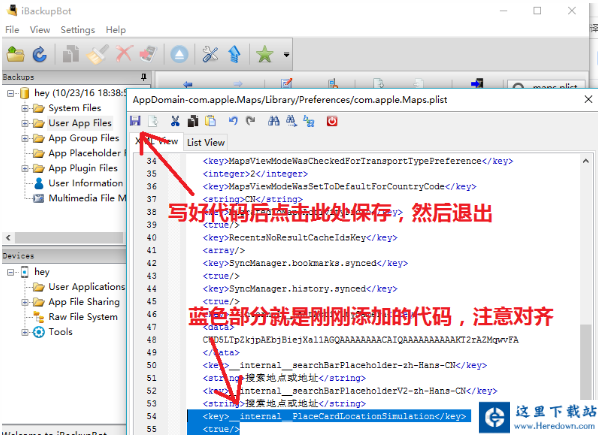Screen dimensions: 598x435
Task: Click the red power exit icon
Action: pos(332,121)
